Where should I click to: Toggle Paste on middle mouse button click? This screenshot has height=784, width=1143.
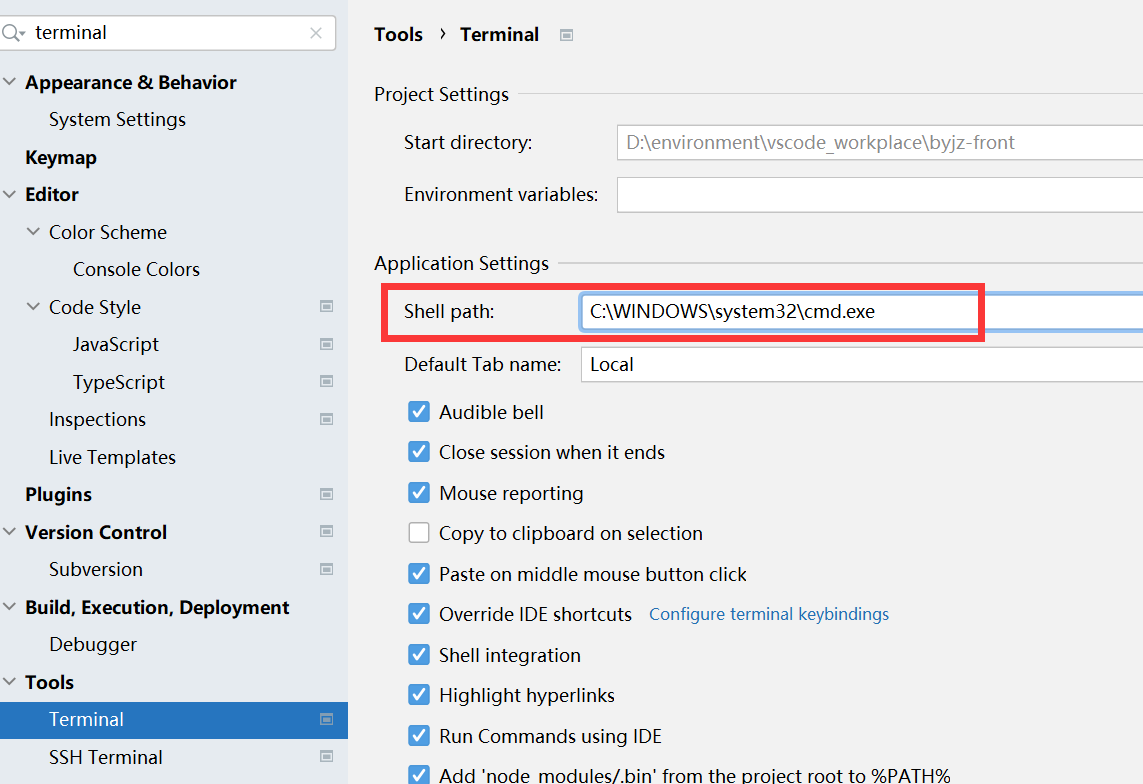pyautogui.click(x=419, y=573)
